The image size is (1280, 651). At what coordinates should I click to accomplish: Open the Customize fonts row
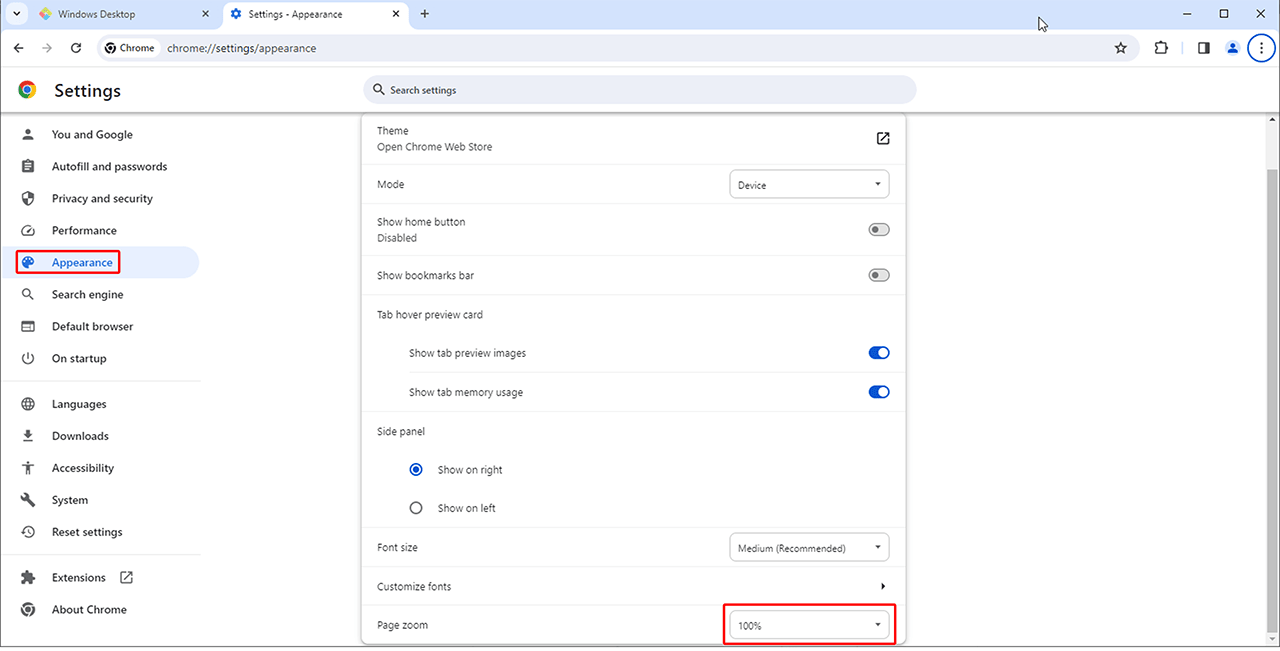click(632, 587)
